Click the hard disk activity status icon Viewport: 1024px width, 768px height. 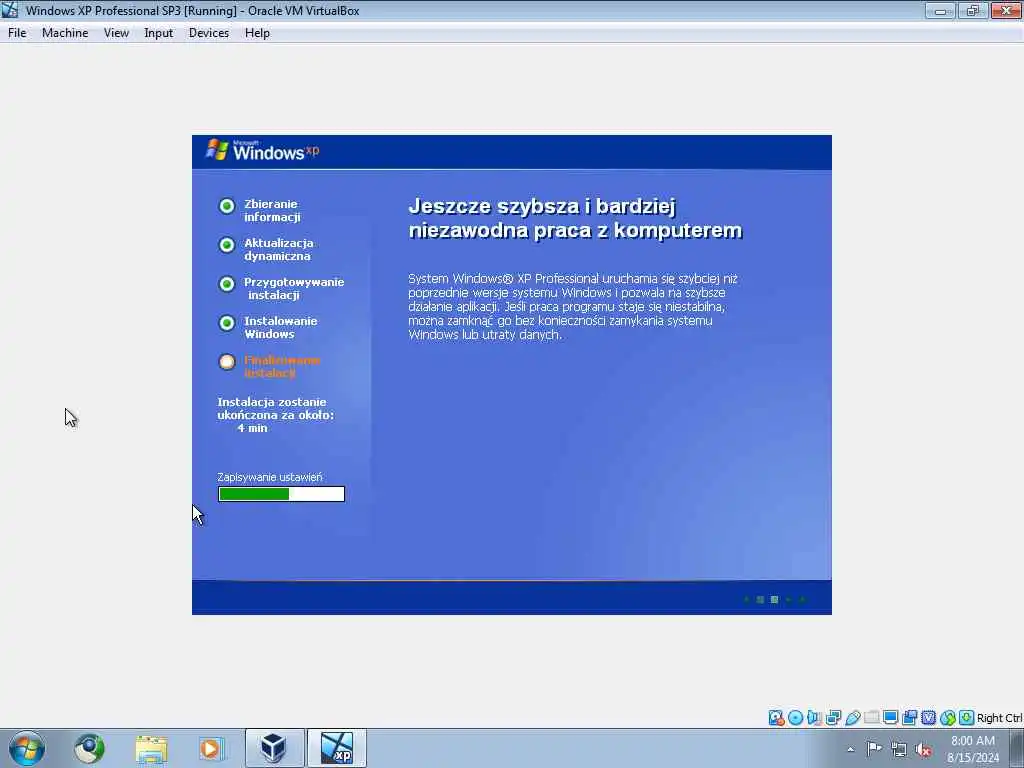pyautogui.click(x=776, y=718)
